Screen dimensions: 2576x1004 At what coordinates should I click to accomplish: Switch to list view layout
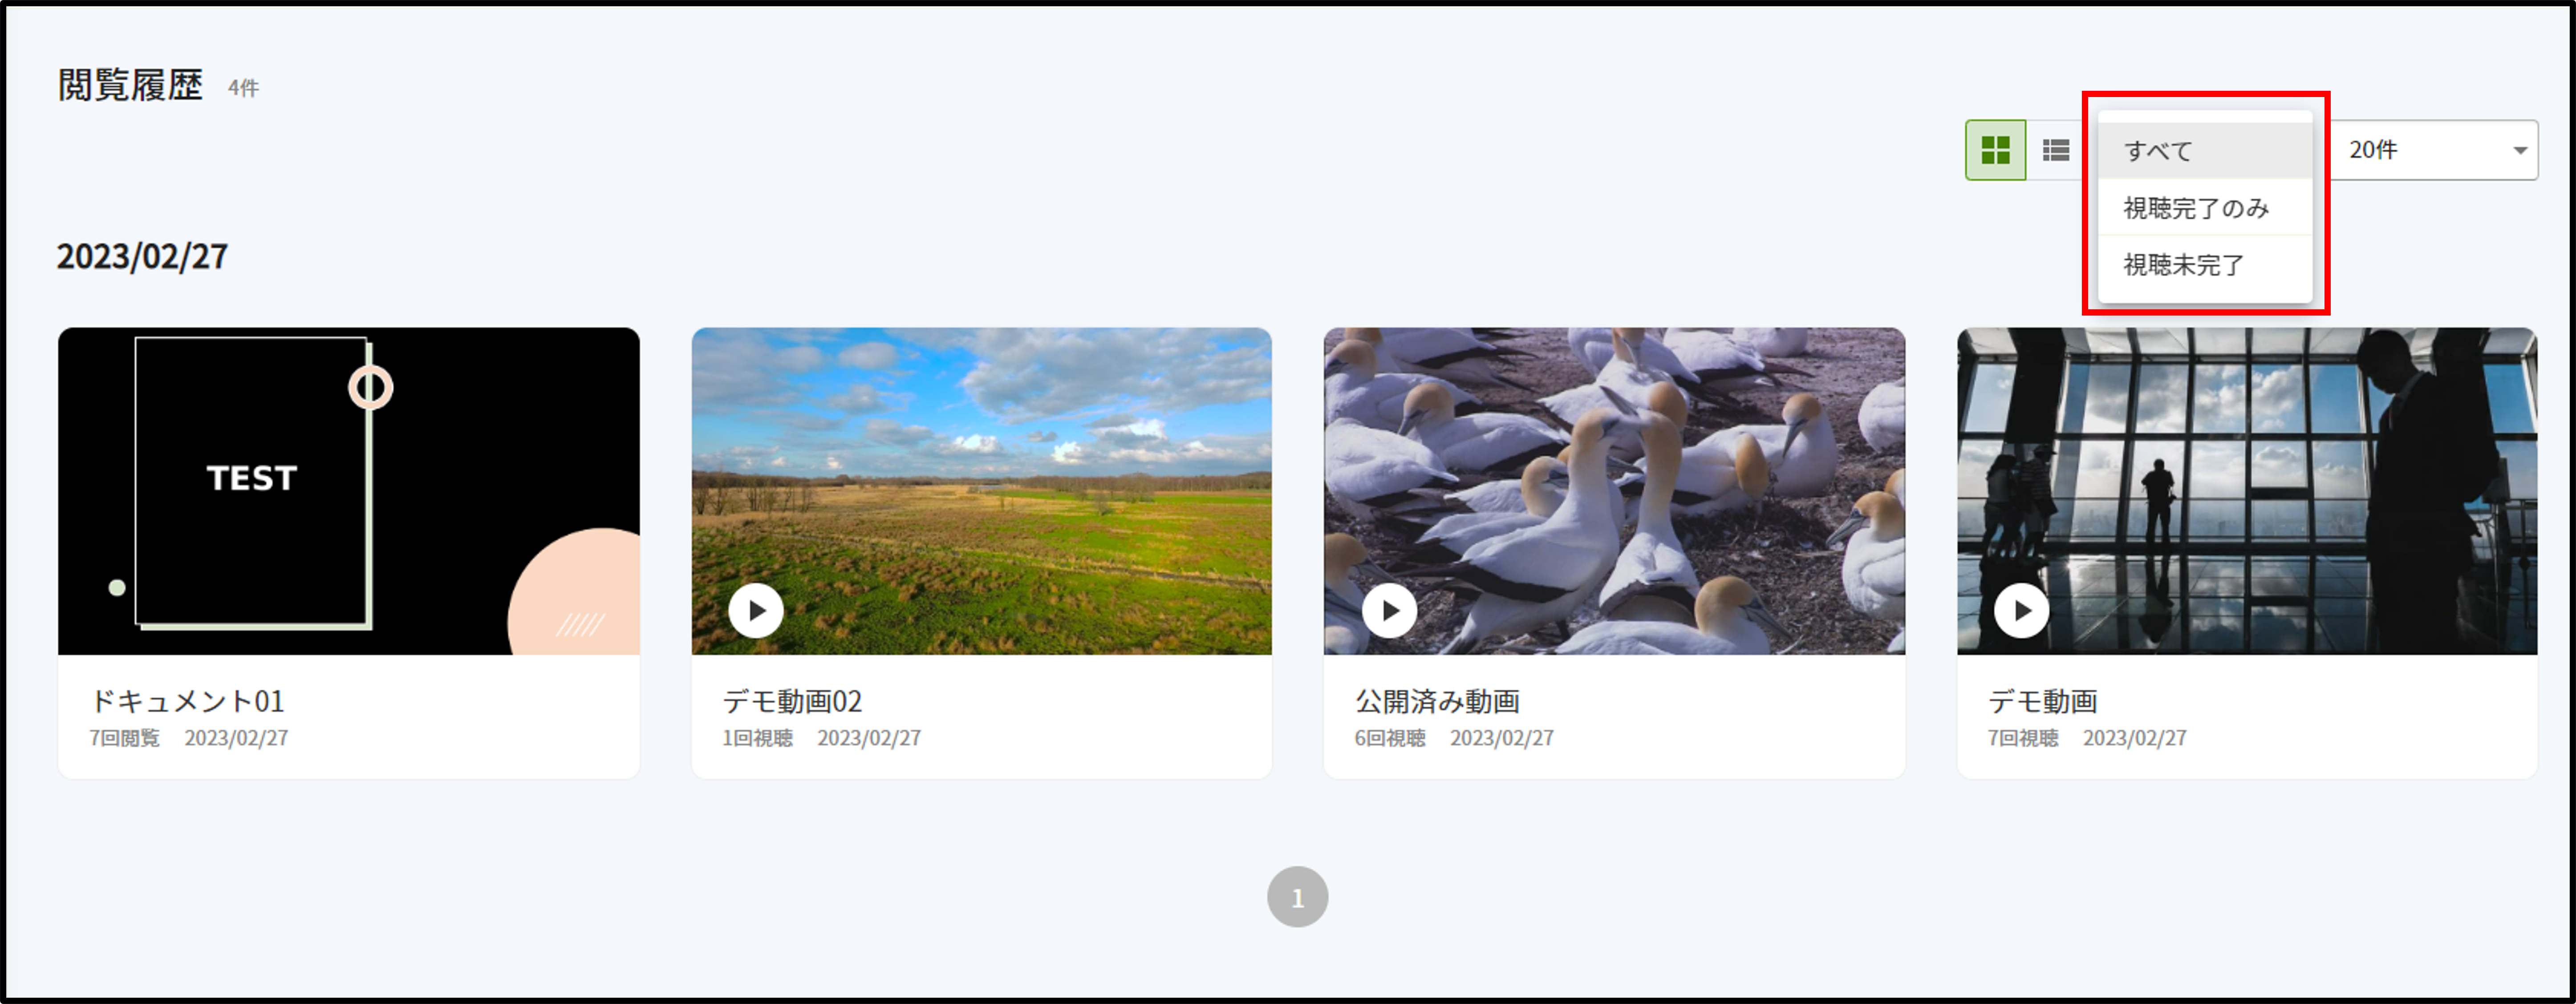pyautogui.click(x=2056, y=150)
